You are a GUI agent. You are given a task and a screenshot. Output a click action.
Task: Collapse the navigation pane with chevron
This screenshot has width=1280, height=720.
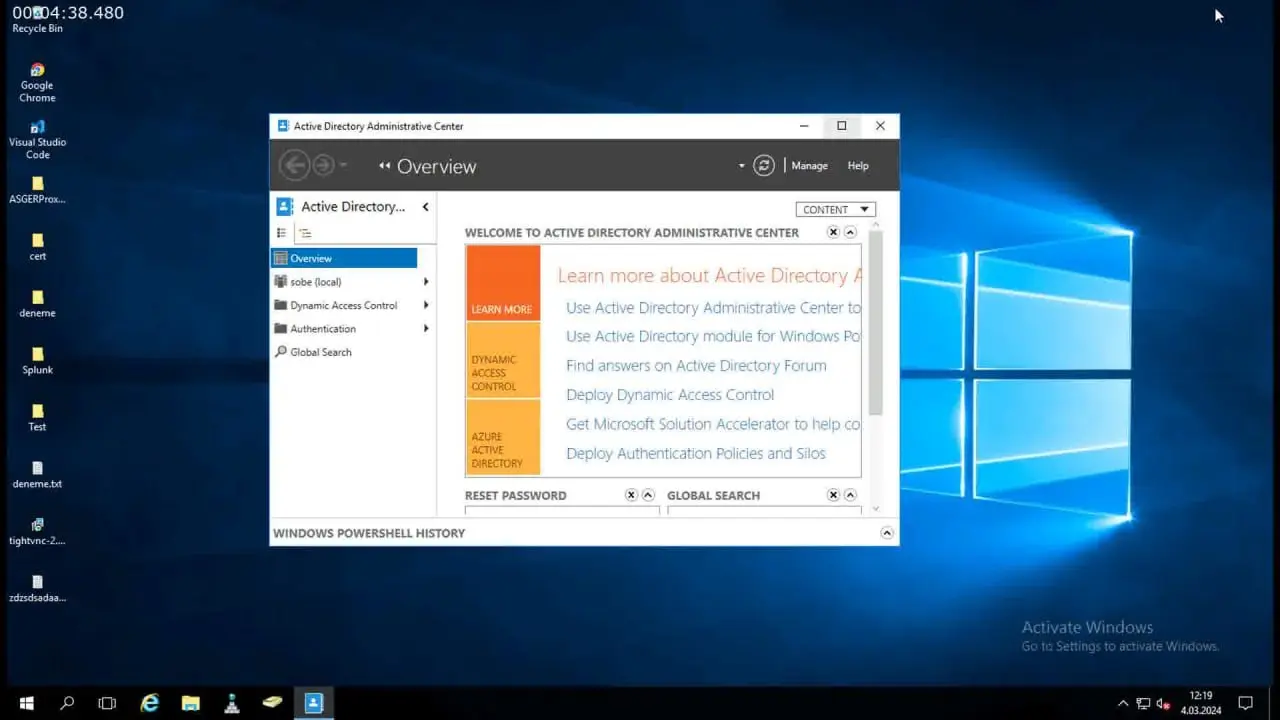click(425, 207)
